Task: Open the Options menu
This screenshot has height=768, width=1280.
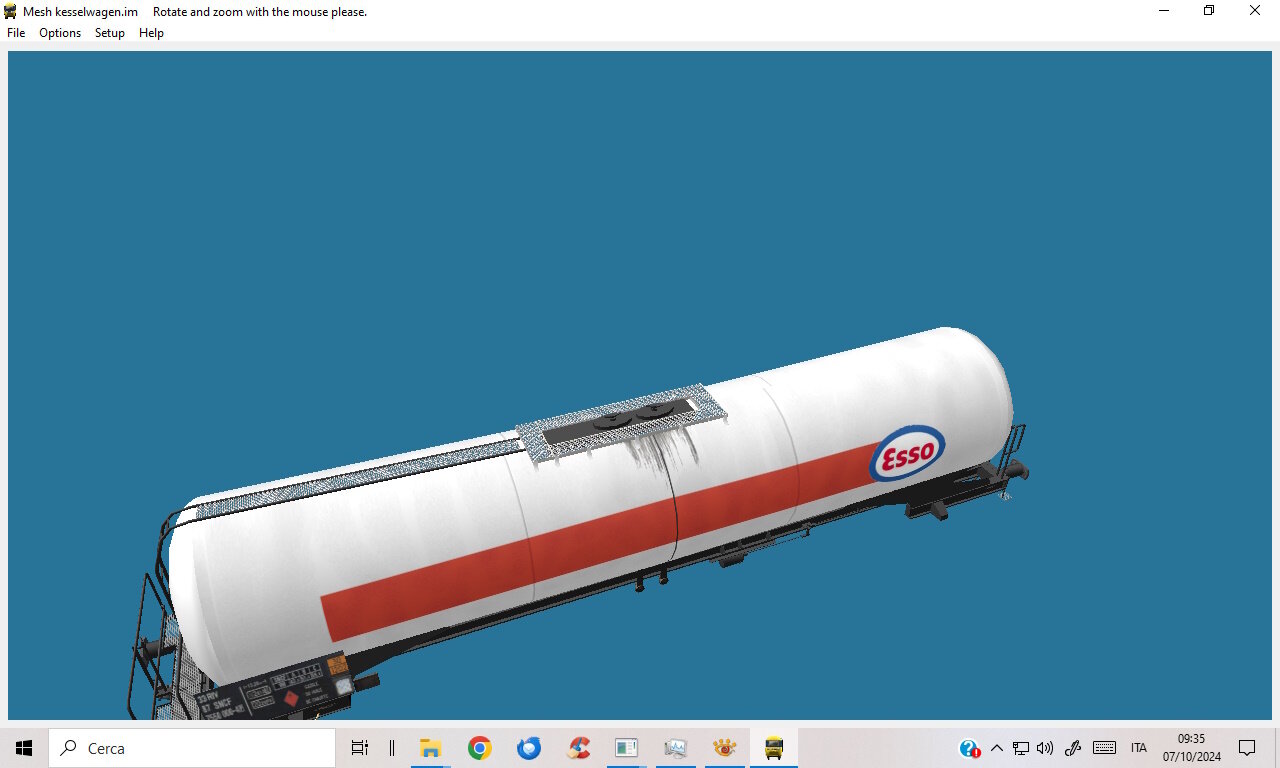Action: click(x=60, y=33)
